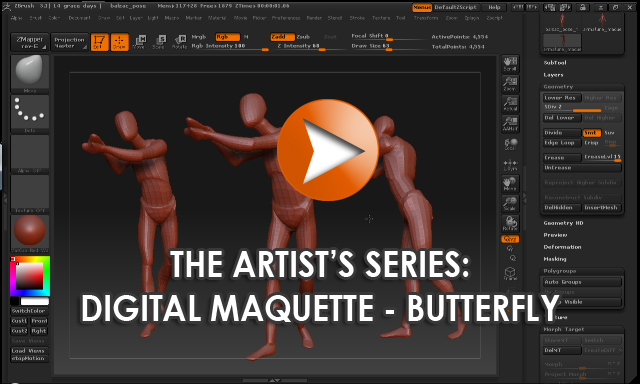
Task: Open the Document menu
Action: coord(79,18)
